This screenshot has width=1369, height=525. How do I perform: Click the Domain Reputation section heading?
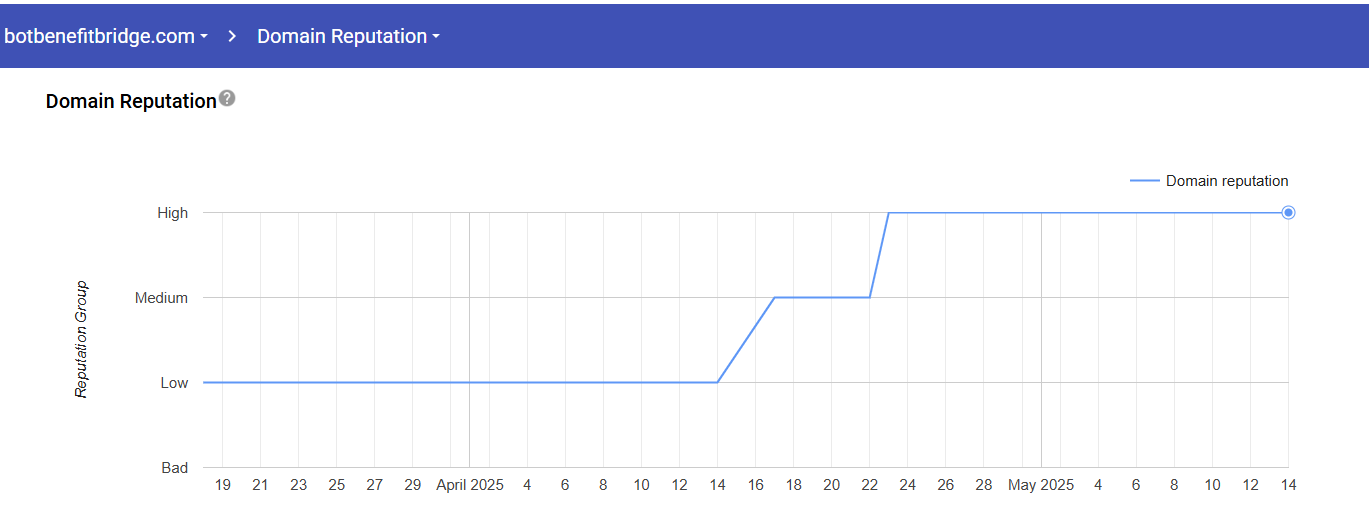coord(131,101)
